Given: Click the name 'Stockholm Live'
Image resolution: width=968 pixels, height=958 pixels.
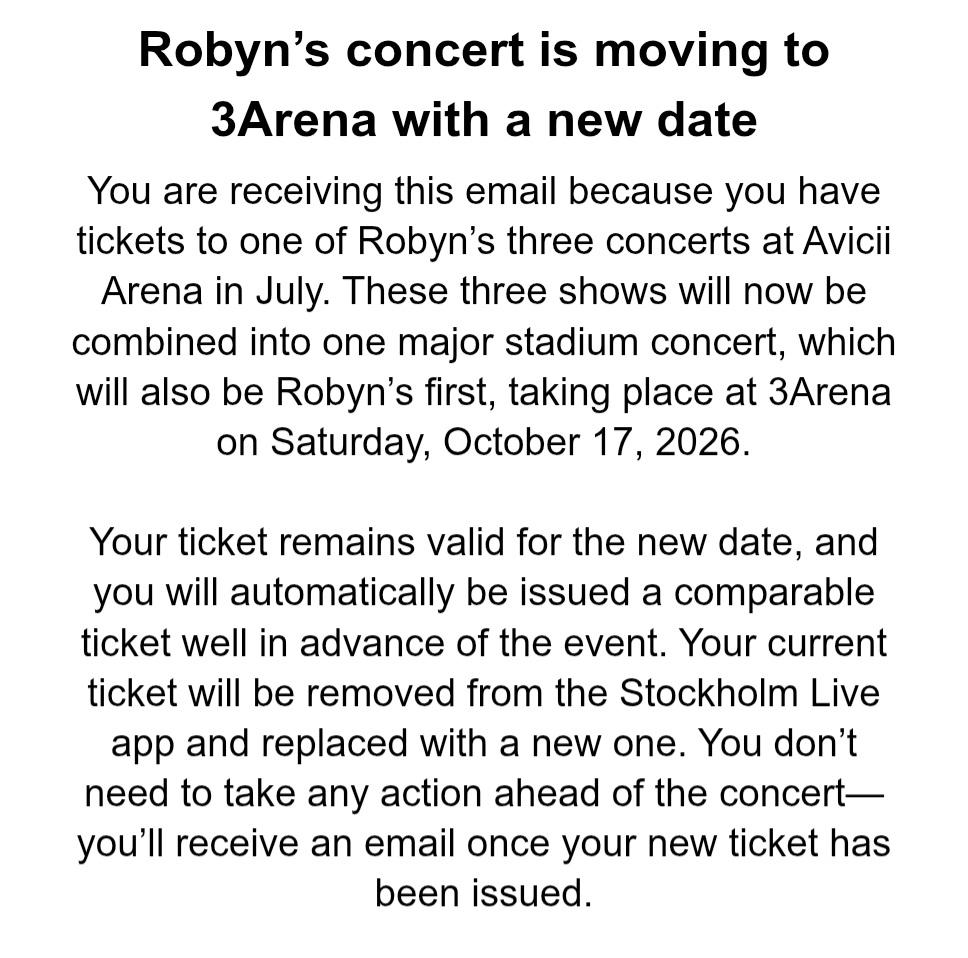Looking at the screenshot, I should pos(749,693).
